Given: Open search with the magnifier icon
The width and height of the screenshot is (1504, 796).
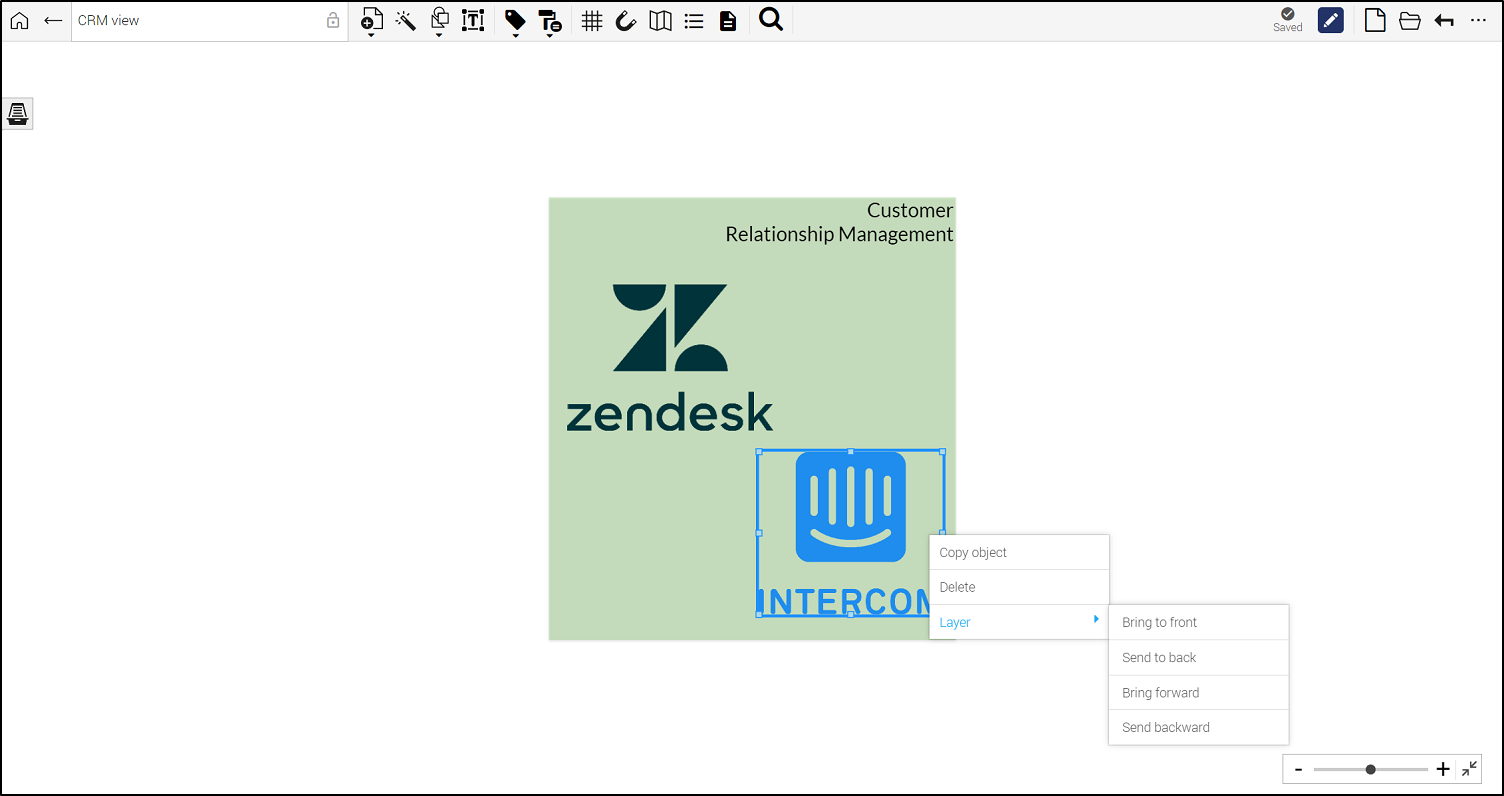Looking at the screenshot, I should coord(771,19).
